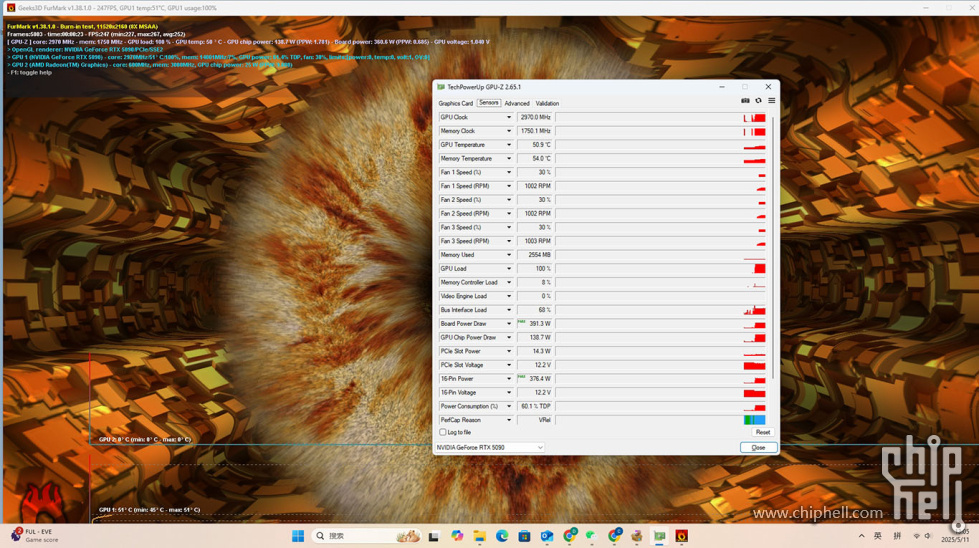
Task: Switch to FurMark via its taskbar icon
Action: point(682,536)
